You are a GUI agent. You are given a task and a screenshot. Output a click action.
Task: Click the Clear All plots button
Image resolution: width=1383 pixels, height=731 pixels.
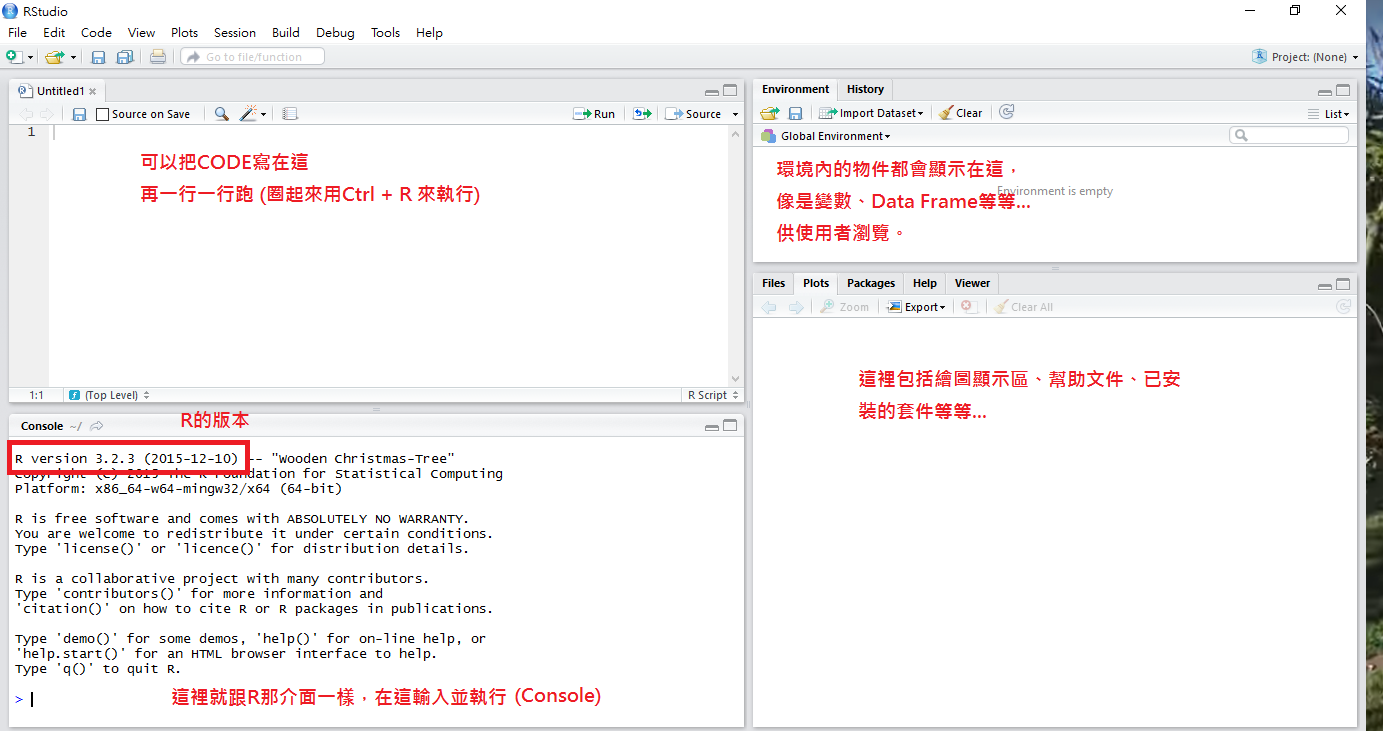click(1024, 307)
